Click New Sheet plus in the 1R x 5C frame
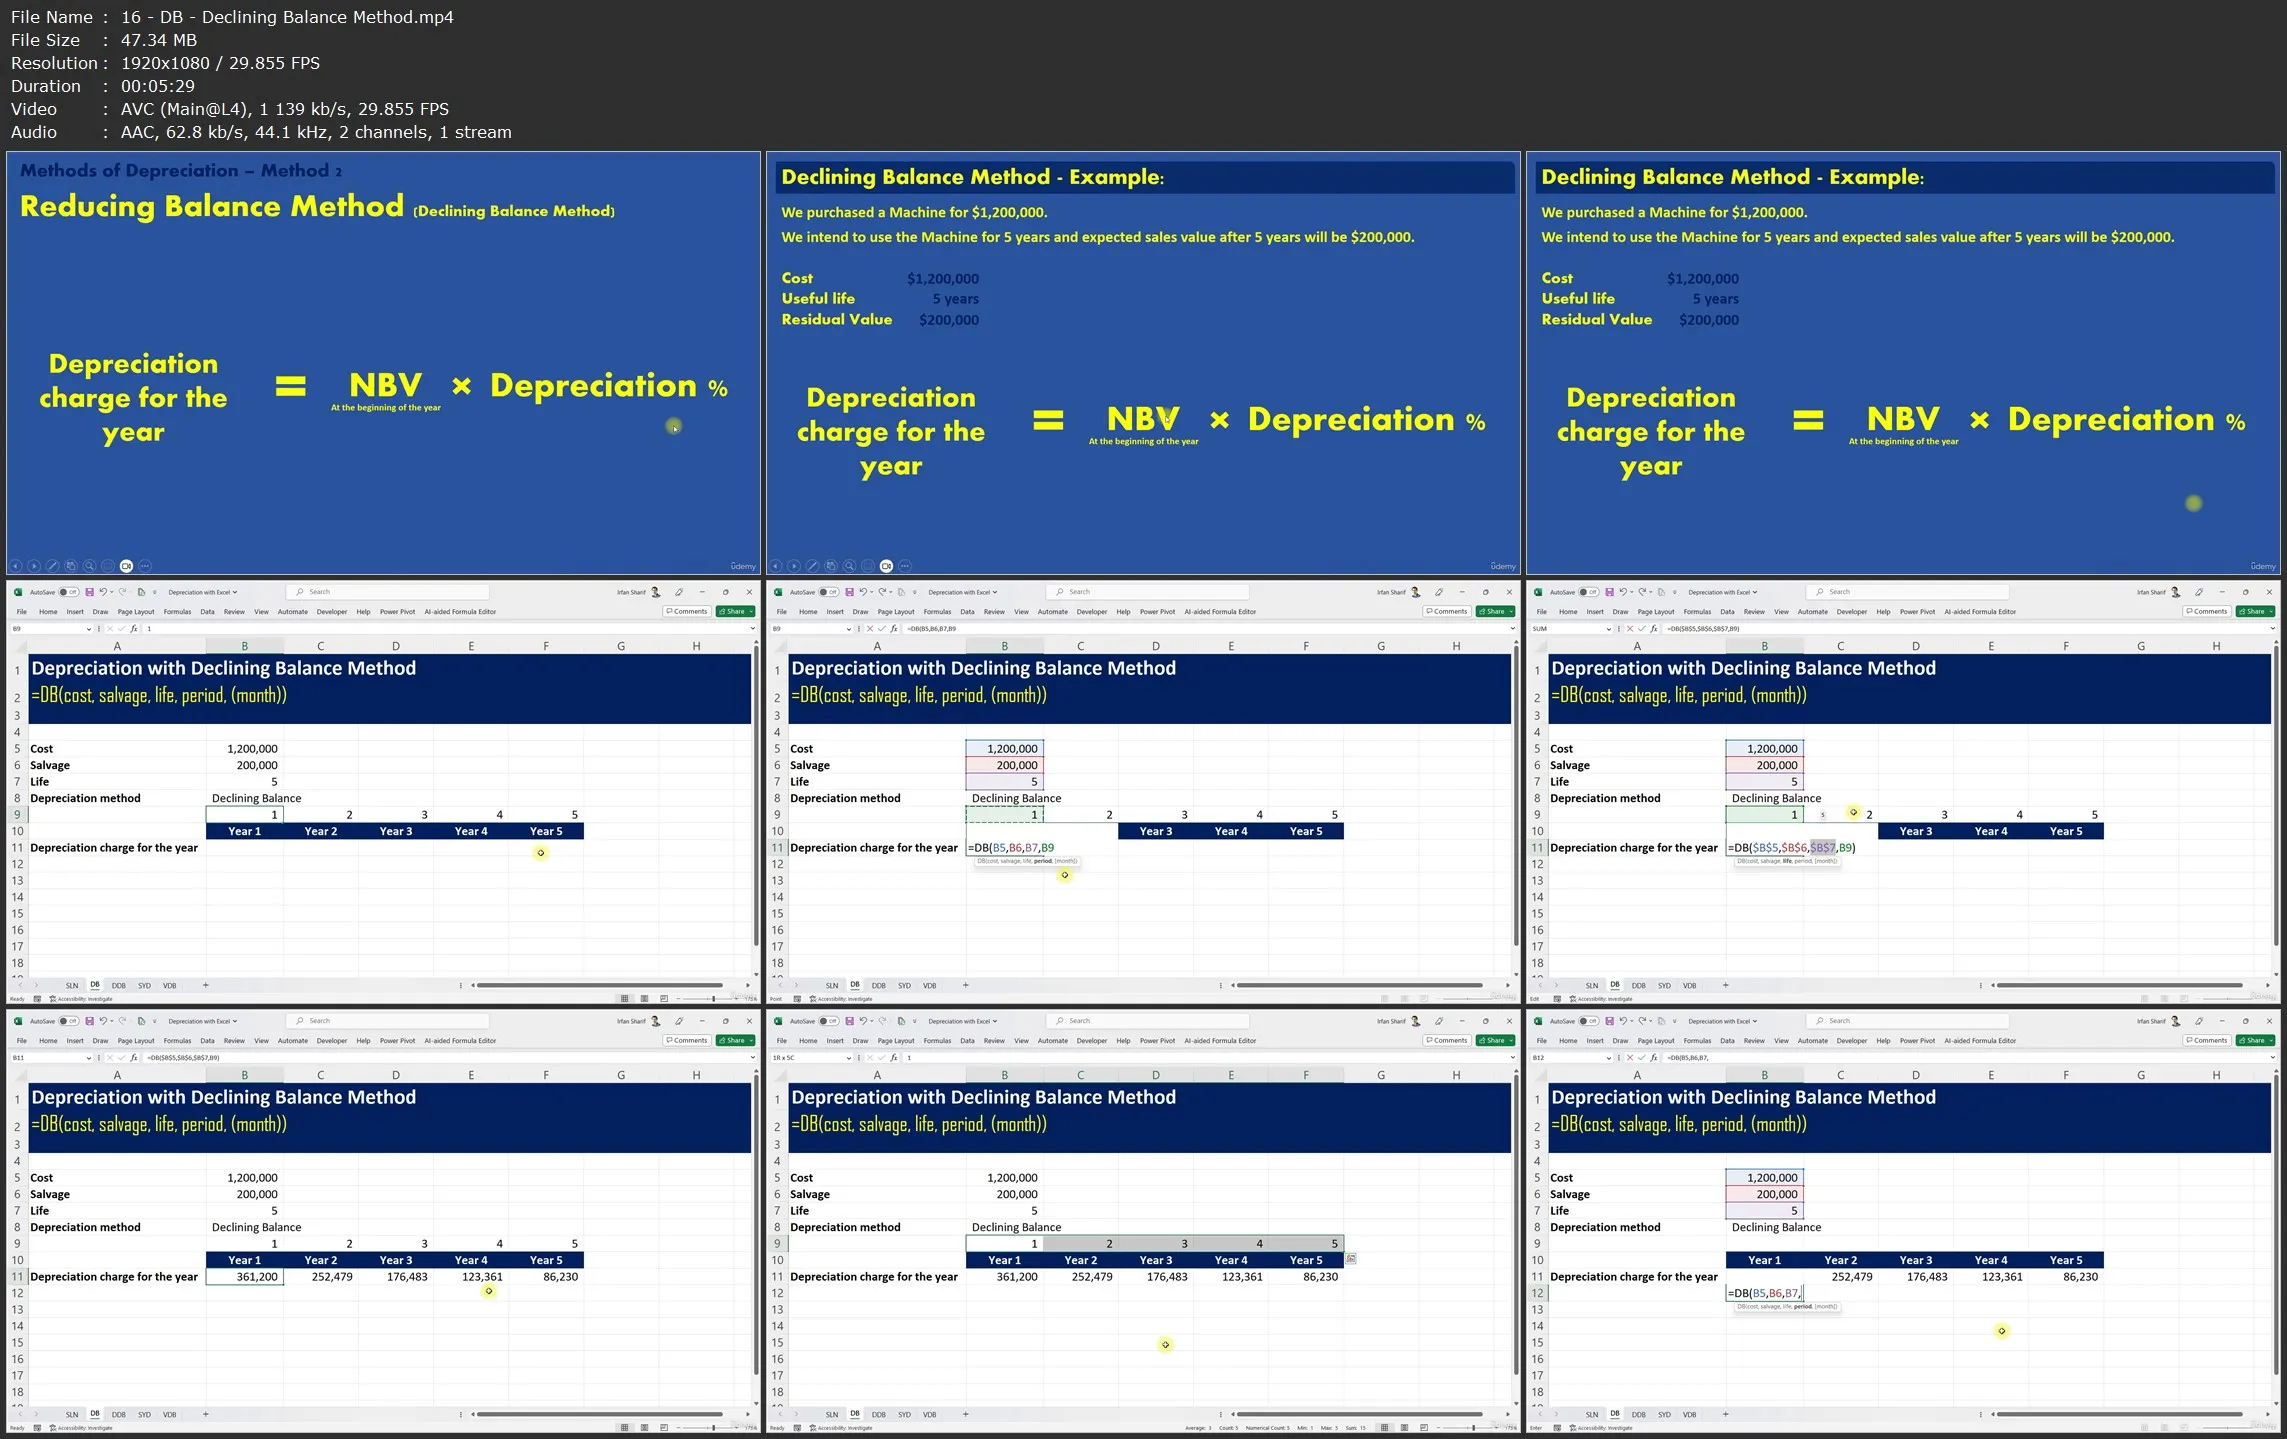Viewport: 2287px width, 1439px height. (966, 1414)
